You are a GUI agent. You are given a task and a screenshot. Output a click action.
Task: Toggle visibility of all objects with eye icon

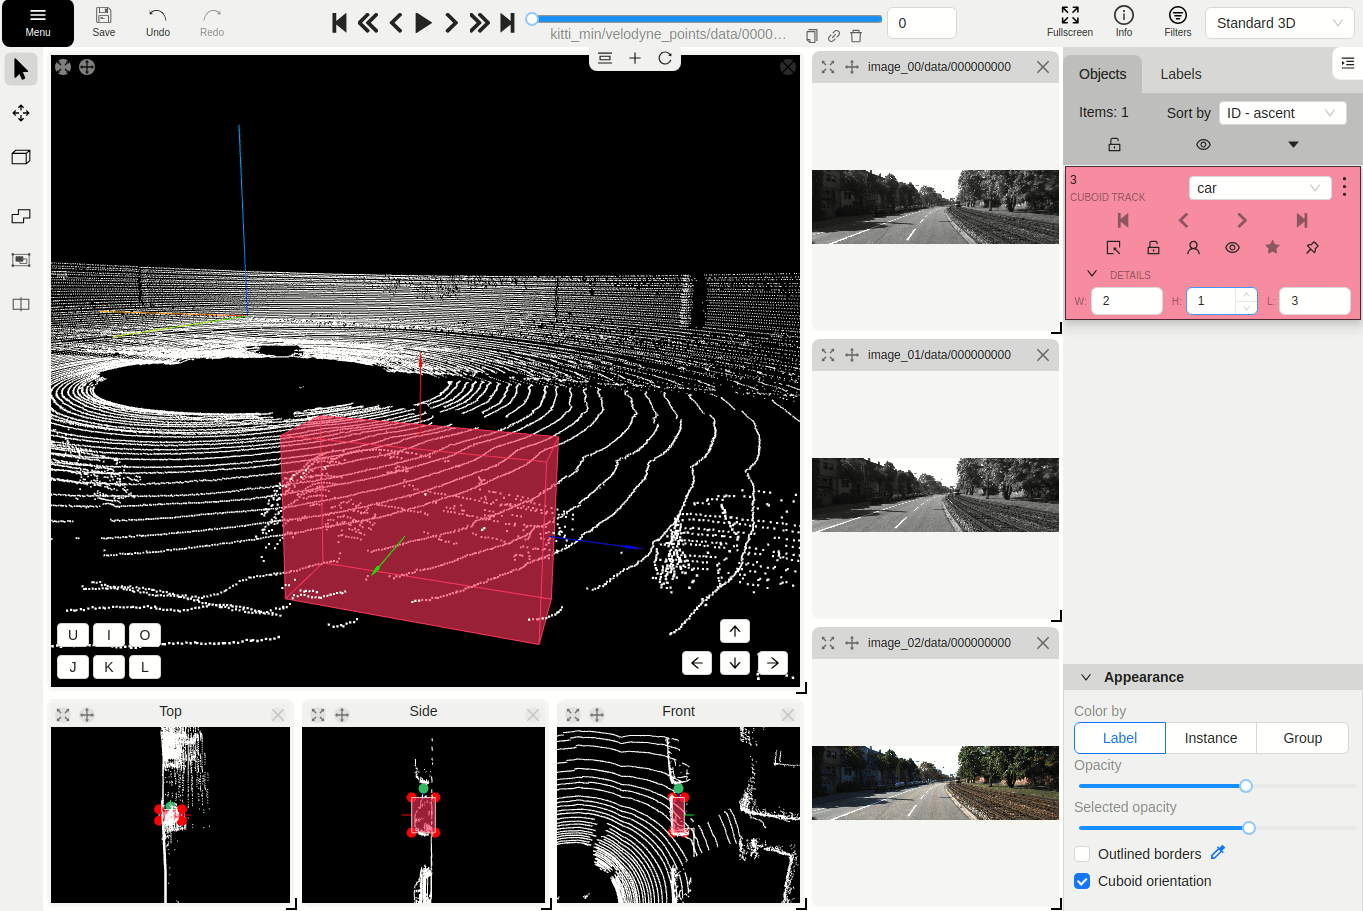click(1203, 145)
